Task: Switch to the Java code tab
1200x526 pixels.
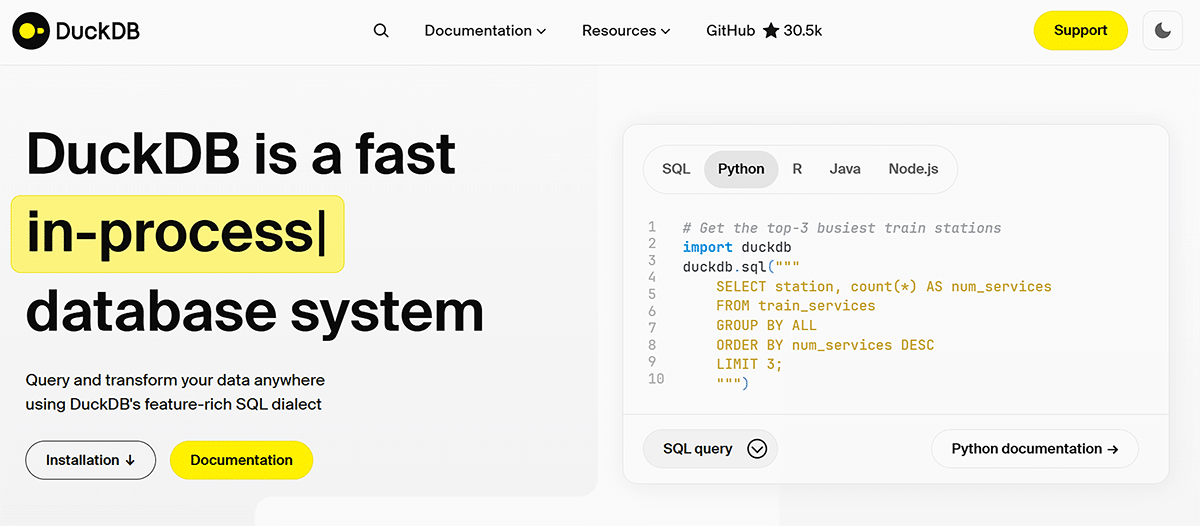Action: coord(845,169)
